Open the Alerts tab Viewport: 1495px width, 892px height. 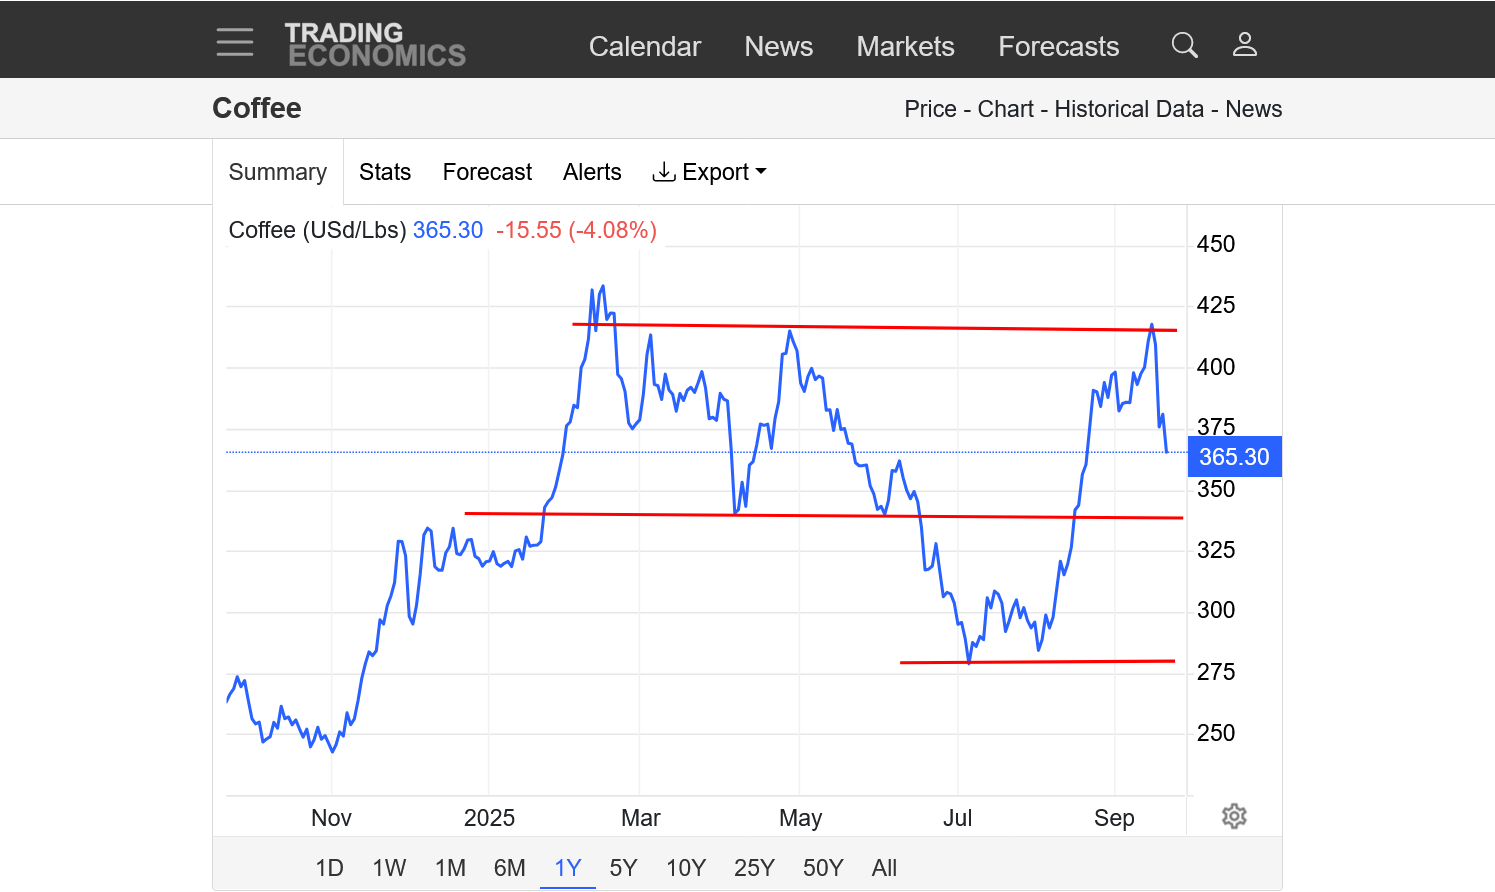(x=592, y=172)
